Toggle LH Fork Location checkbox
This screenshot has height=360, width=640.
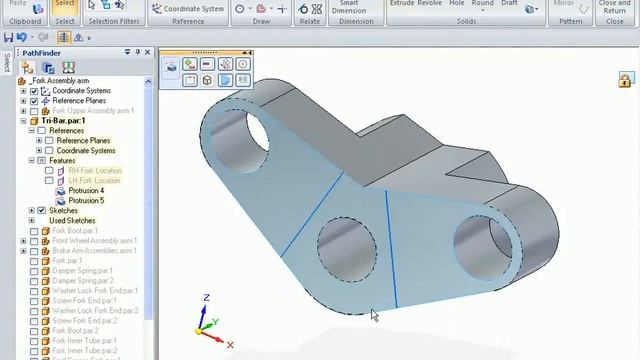(49, 180)
